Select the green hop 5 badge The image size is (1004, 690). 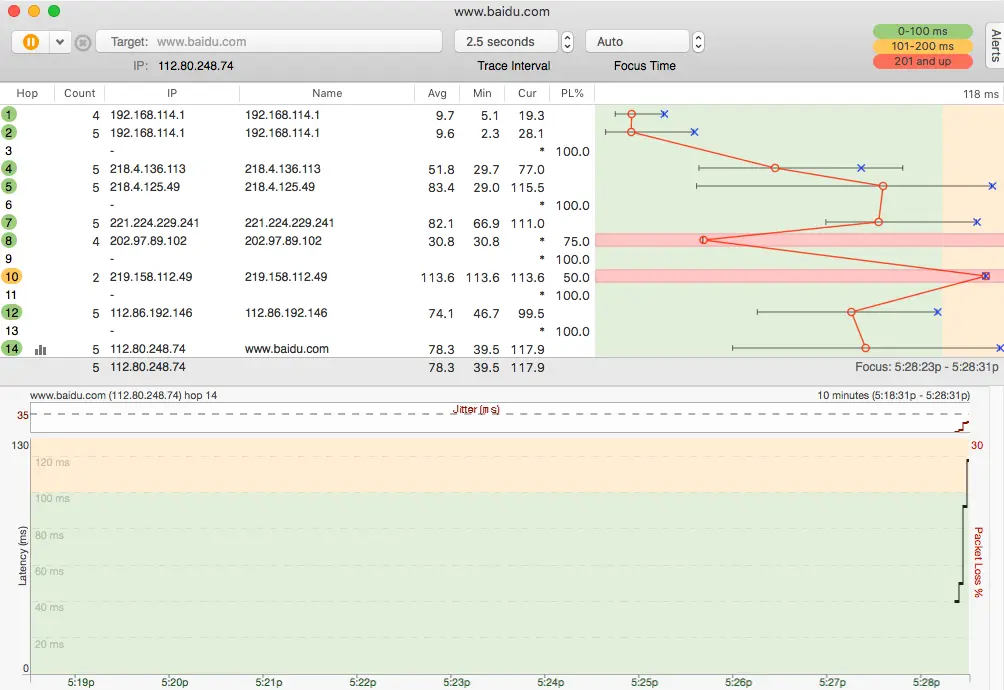pos(9,186)
